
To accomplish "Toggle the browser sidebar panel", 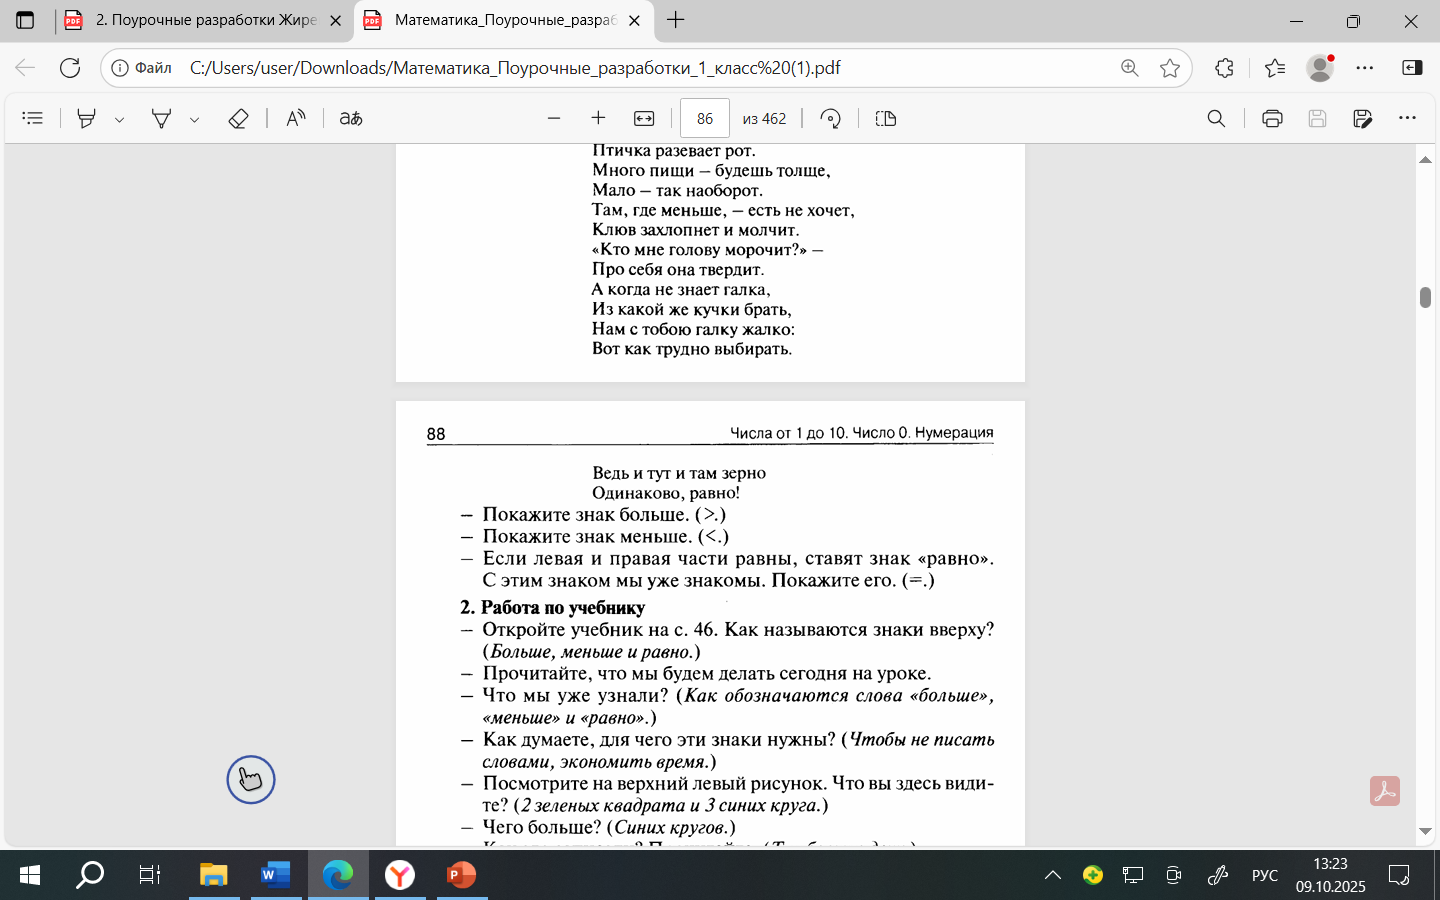I will click(x=1412, y=68).
